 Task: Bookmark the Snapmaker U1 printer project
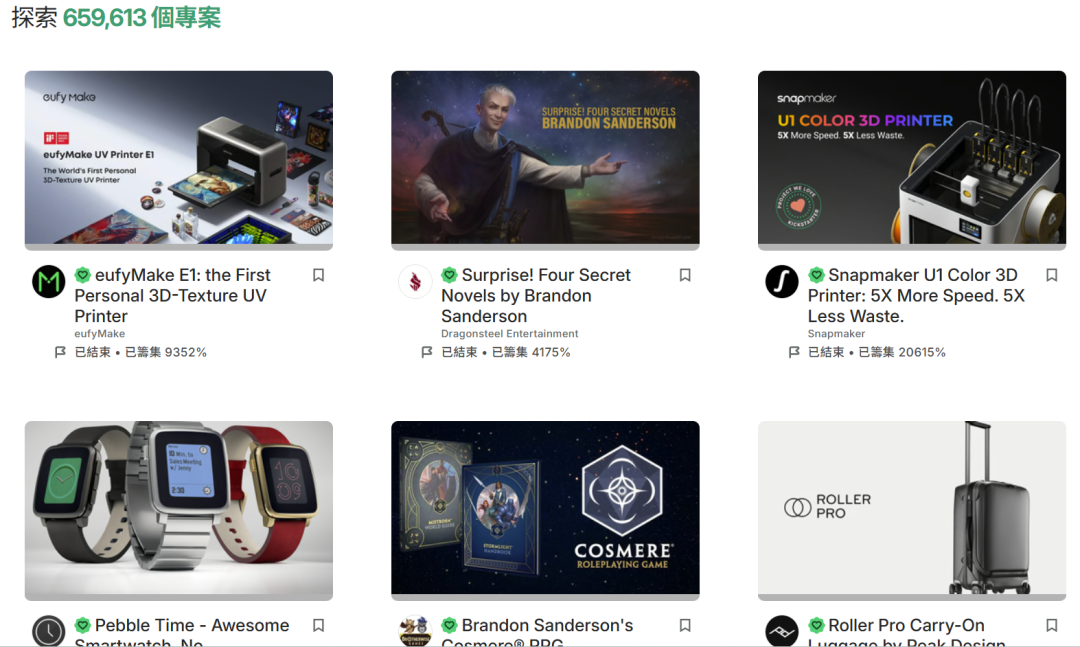coord(1051,276)
